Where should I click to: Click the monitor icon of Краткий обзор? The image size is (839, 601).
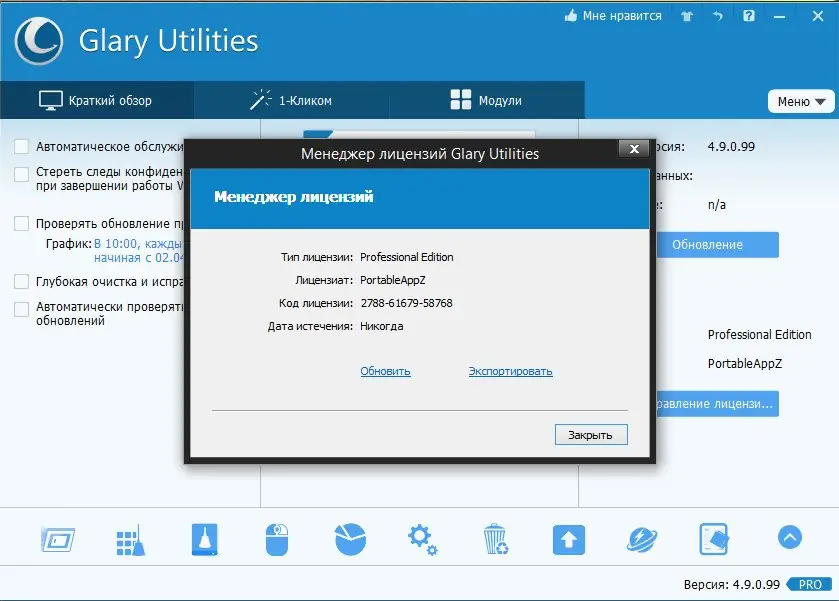50,100
